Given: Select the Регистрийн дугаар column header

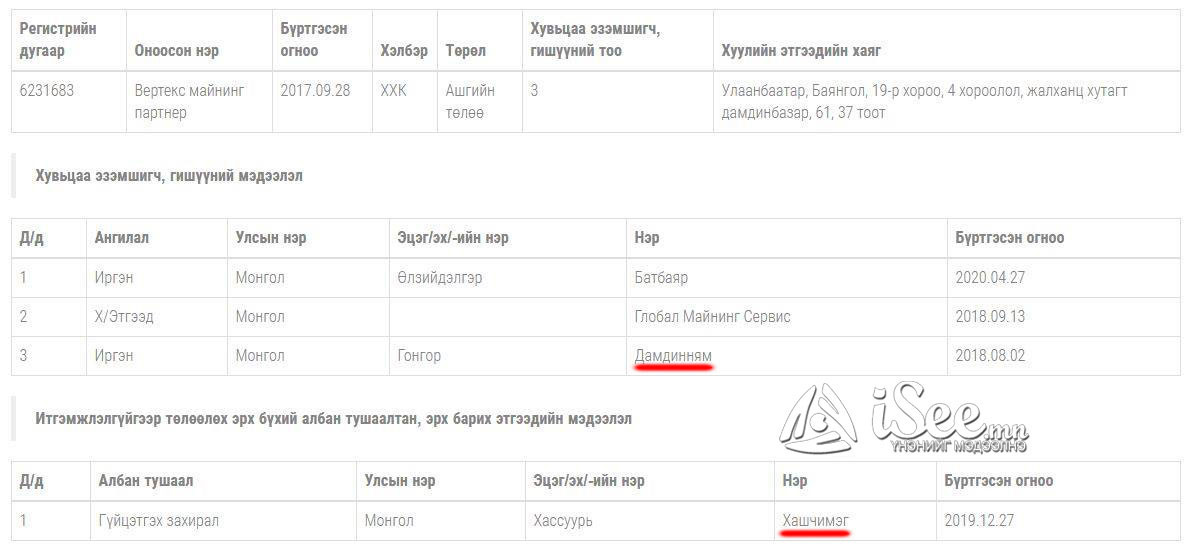Looking at the screenshot, I should 58,40.
